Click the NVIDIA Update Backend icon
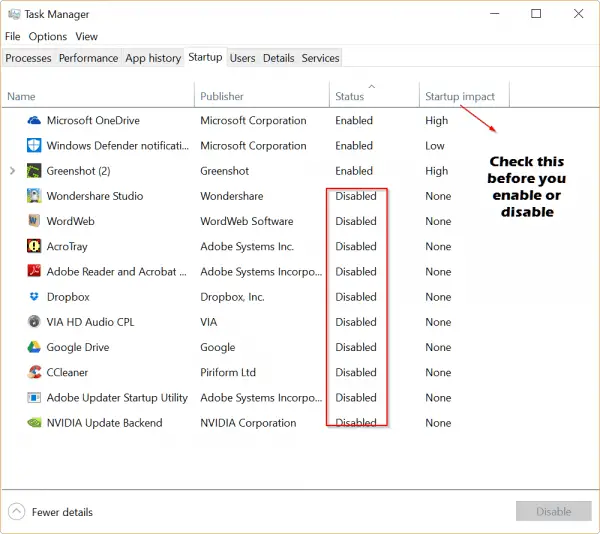Screen dimensions: 600x534 coord(34,423)
